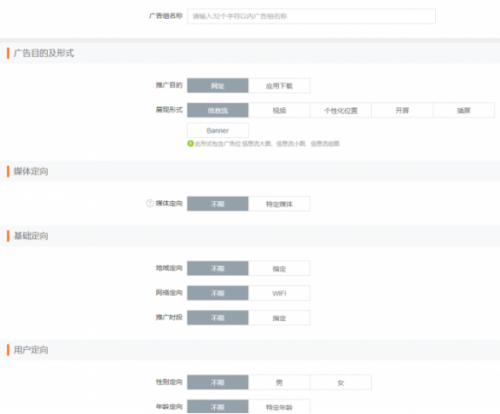Choose the 信息流 display format
500x414 pixels.
coord(218,110)
